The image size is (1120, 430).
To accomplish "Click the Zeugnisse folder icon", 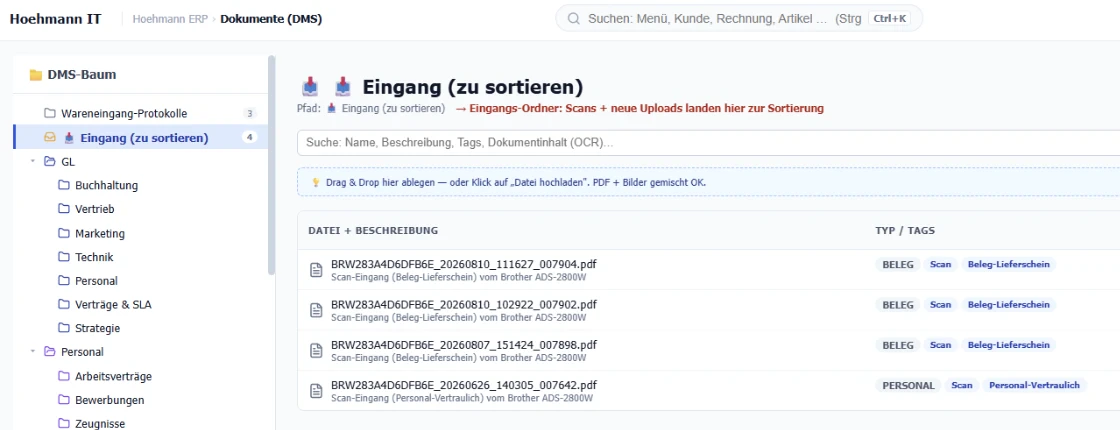I will tap(64, 423).
